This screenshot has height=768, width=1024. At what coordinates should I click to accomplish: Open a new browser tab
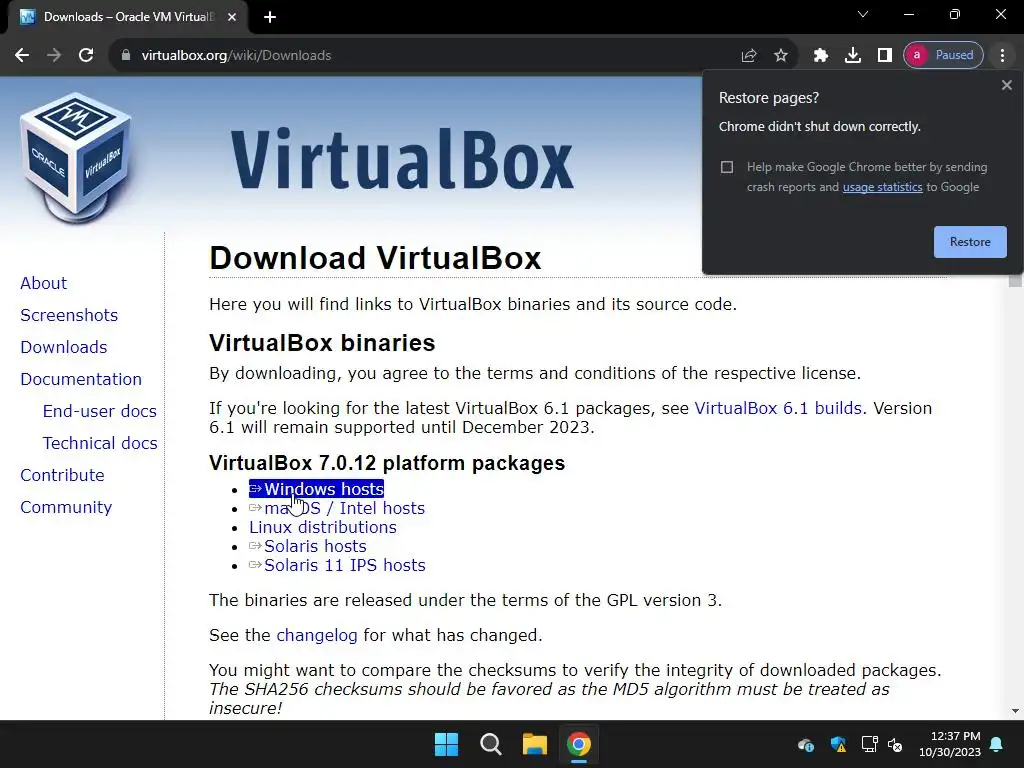click(270, 17)
